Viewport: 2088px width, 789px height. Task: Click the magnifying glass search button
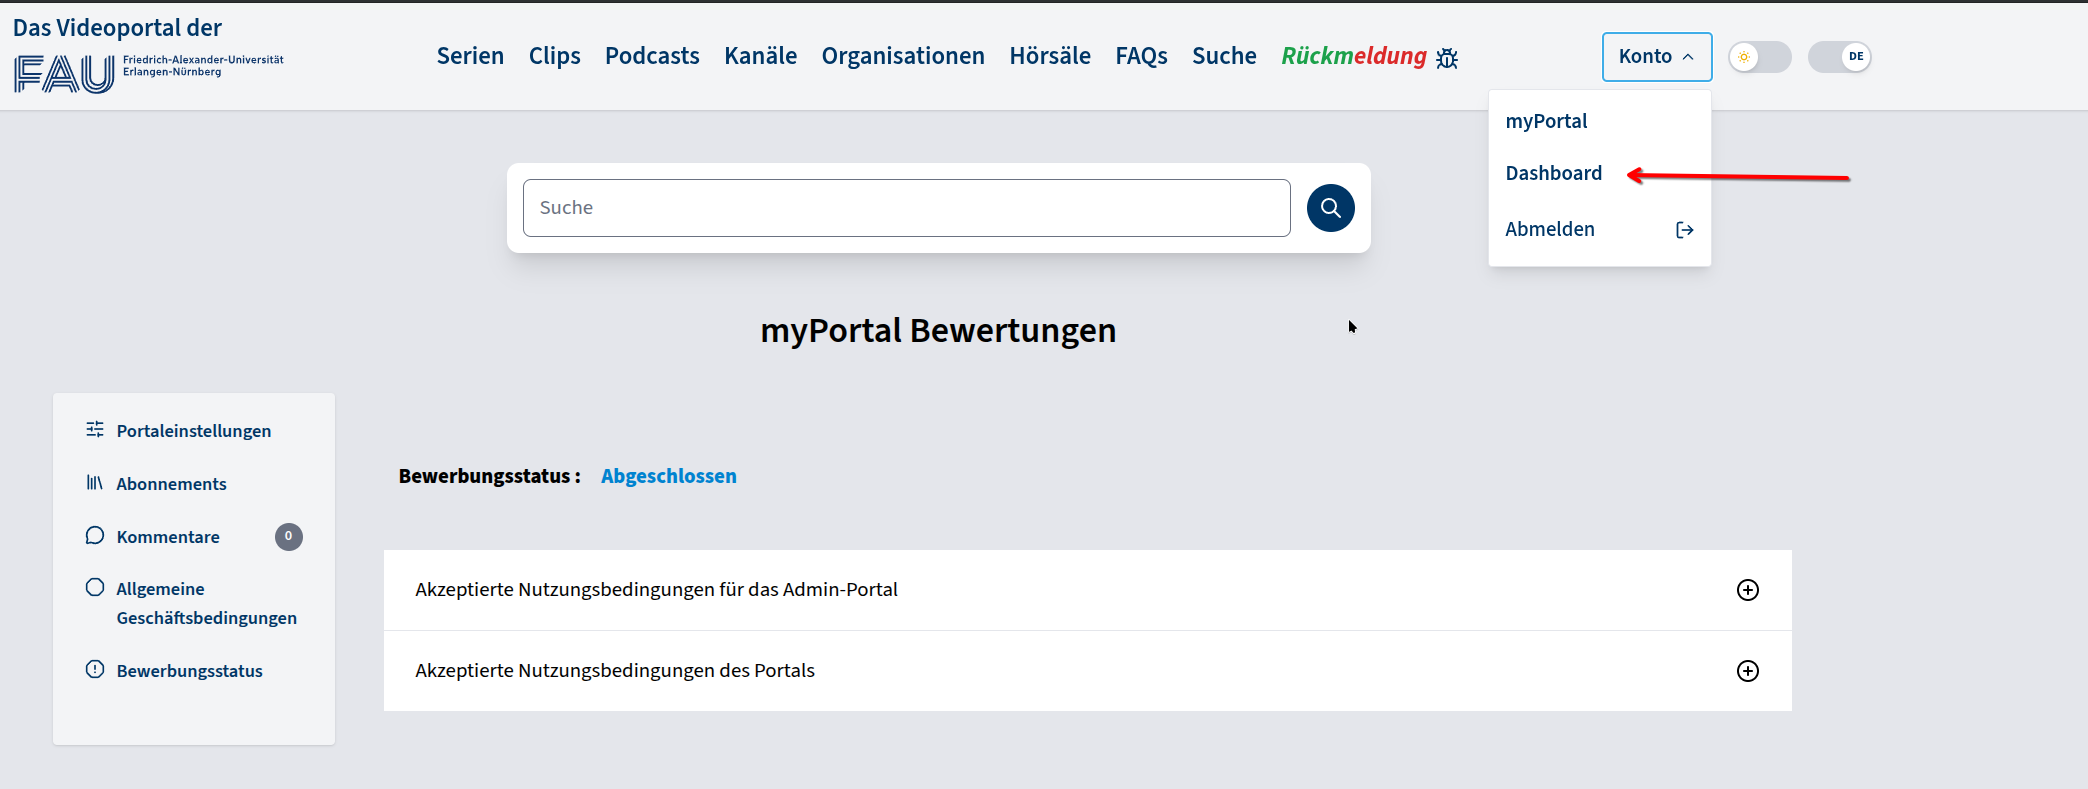tap(1330, 208)
